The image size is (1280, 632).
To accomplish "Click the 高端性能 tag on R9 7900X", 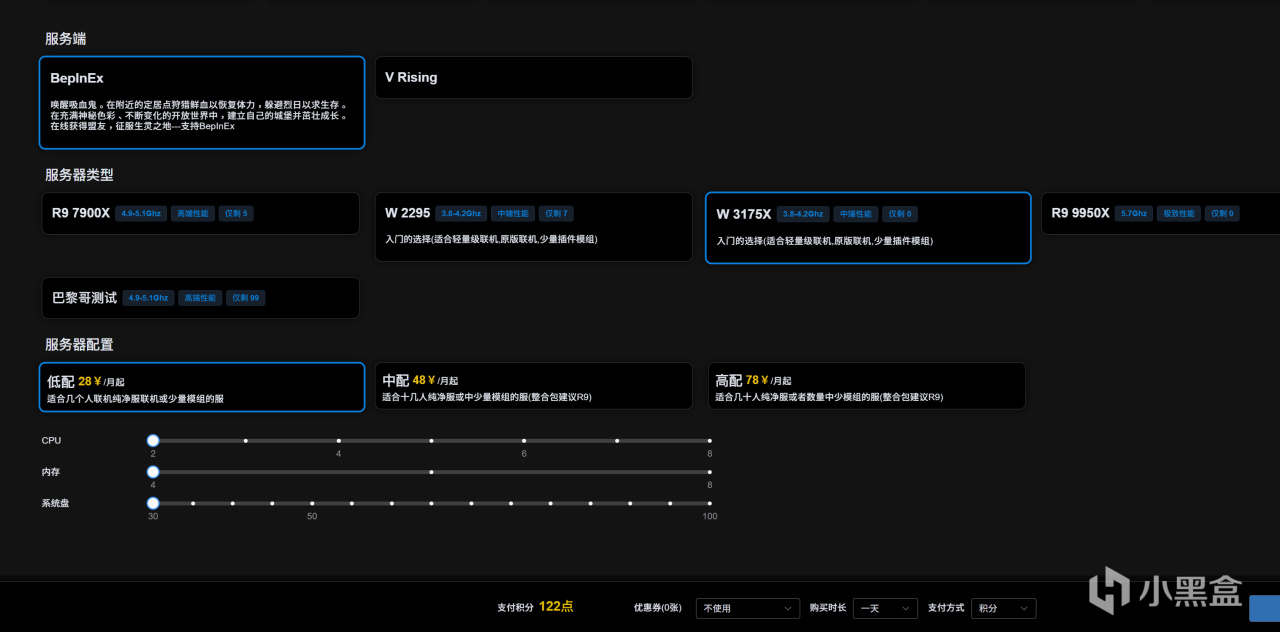I will (x=193, y=213).
